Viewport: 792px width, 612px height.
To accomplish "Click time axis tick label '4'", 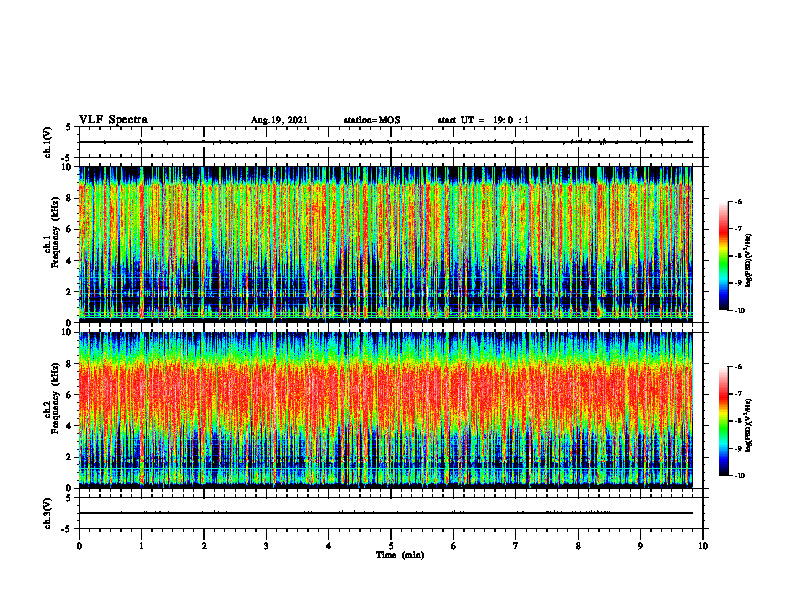I will (x=329, y=546).
